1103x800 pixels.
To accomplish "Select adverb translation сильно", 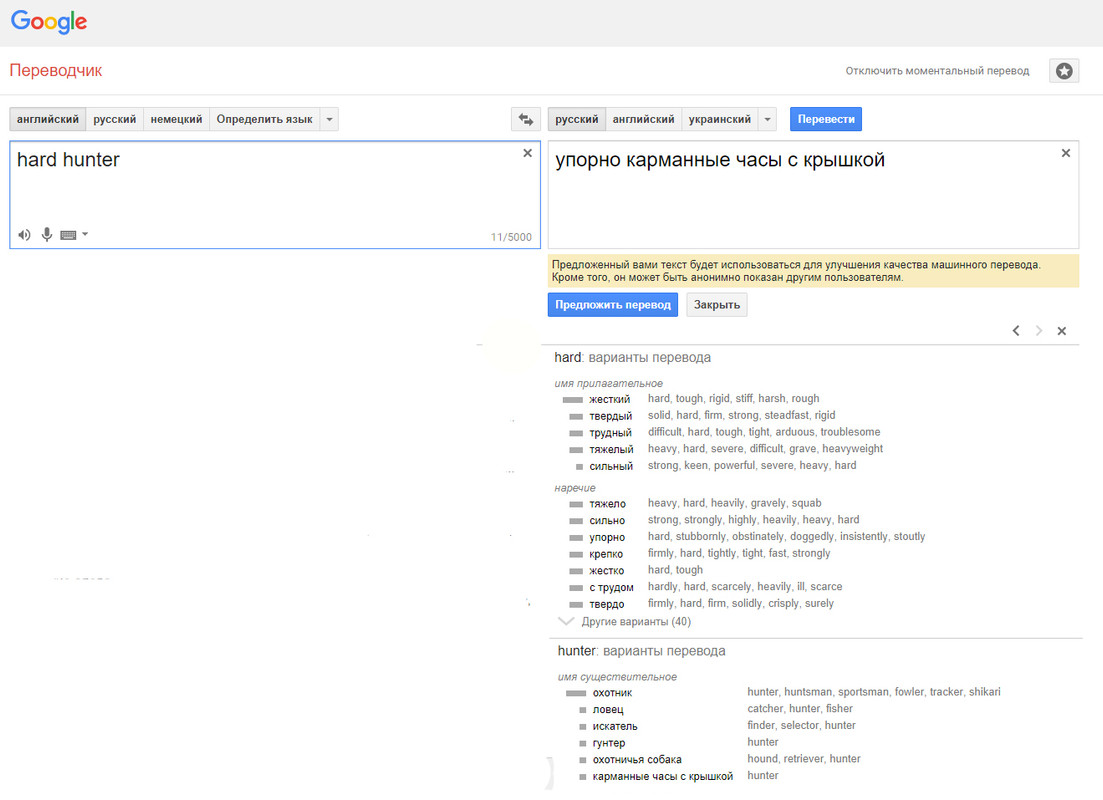I will click(607, 521).
